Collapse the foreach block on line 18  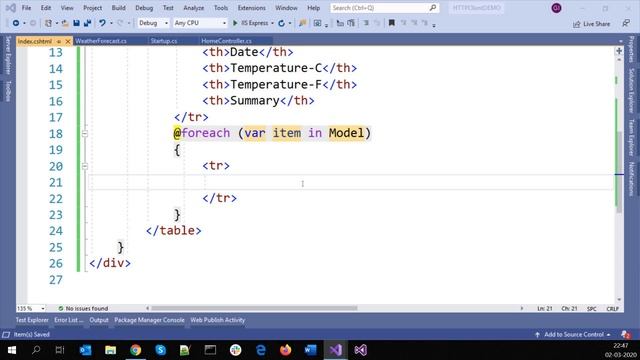click(x=84, y=133)
